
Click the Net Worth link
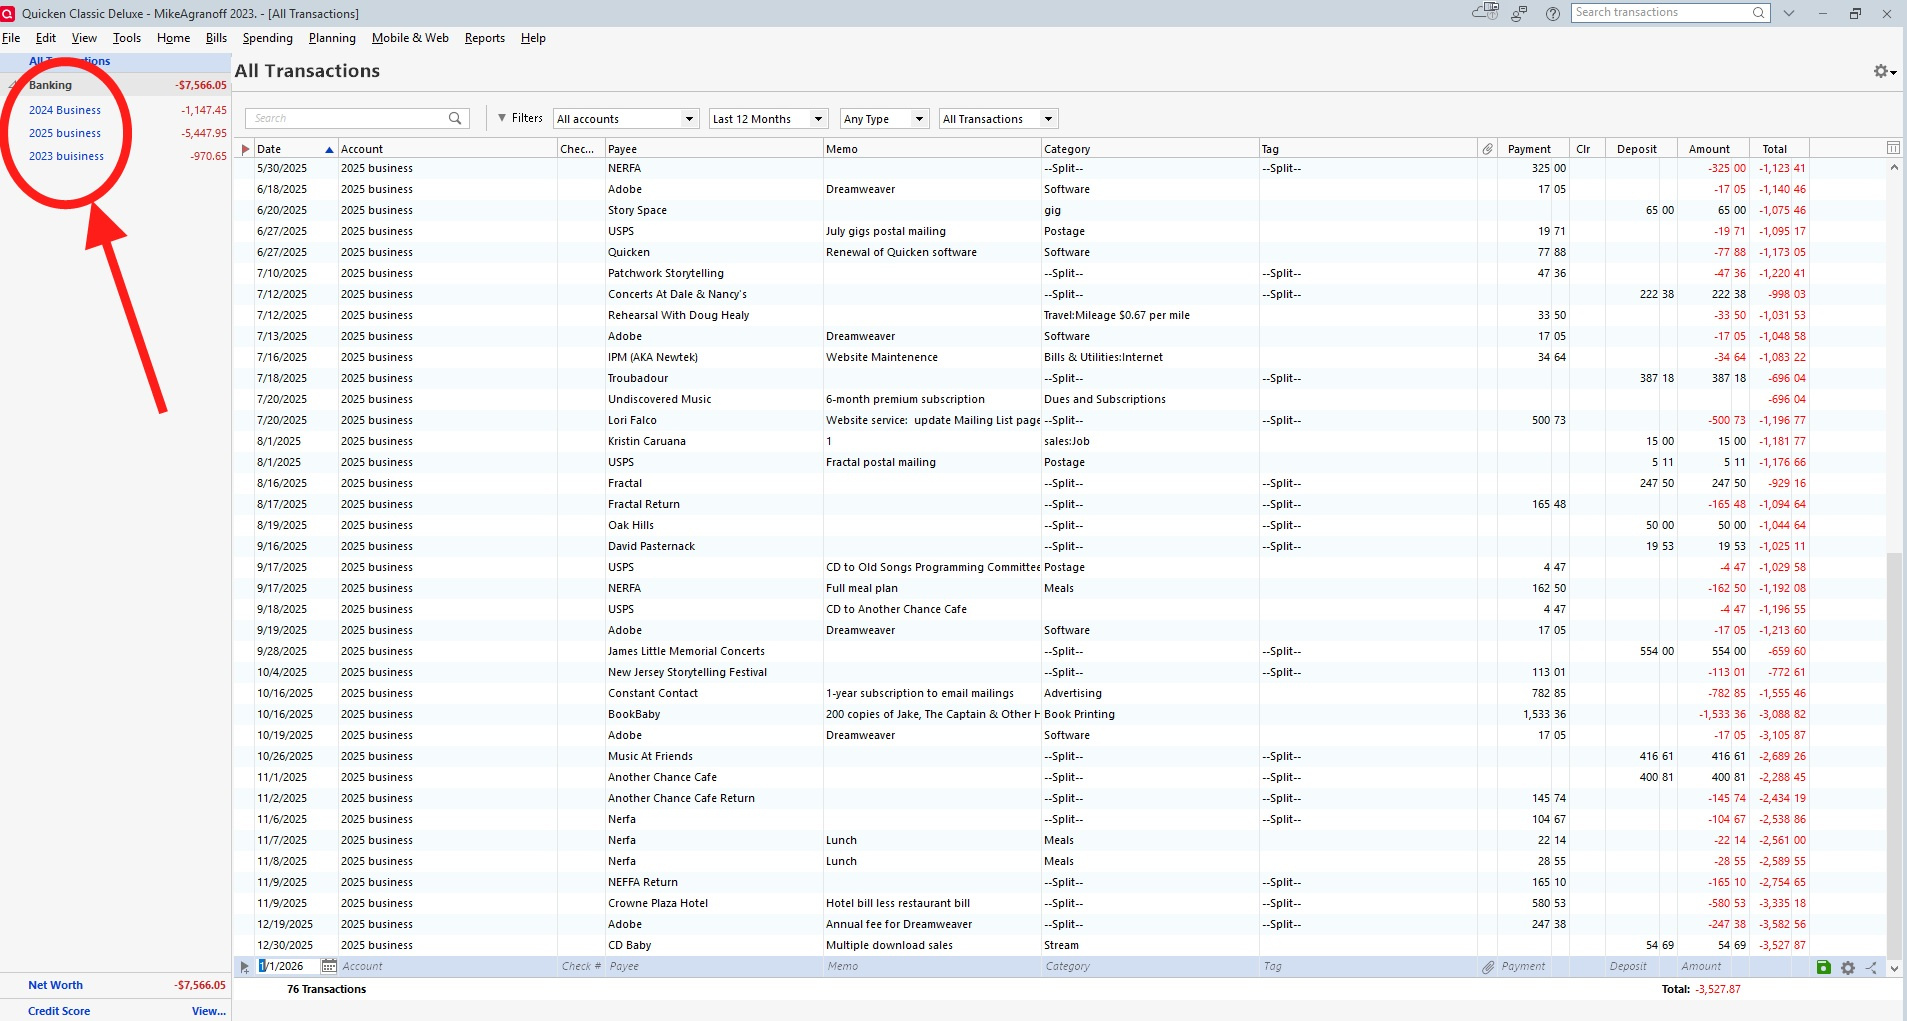pos(56,985)
